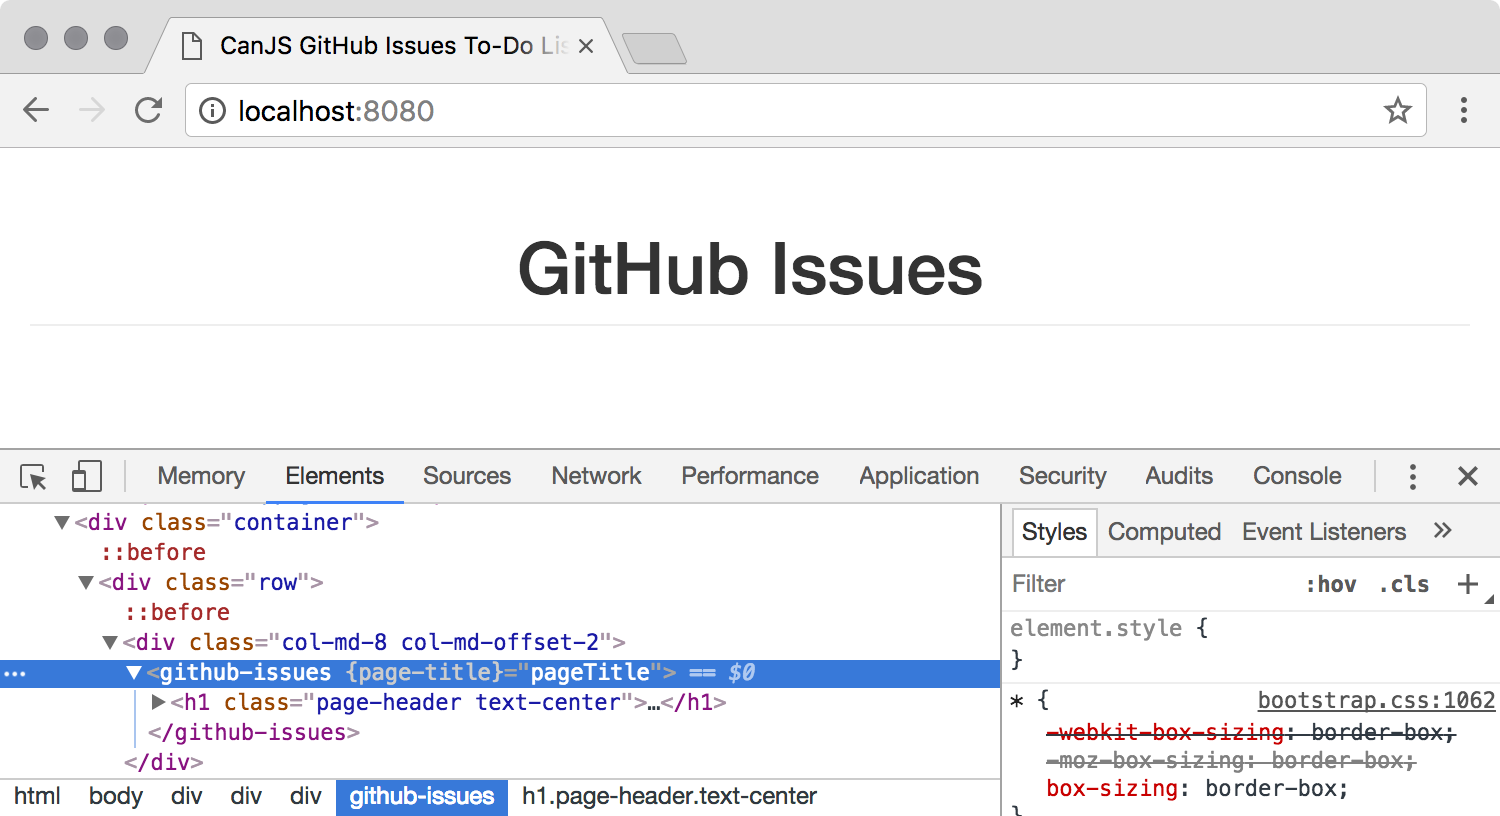Image resolution: width=1500 pixels, height=816 pixels.
Task: Click the struck-through -webkit-box-sizing declaration
Action: tap(1251, 732)
